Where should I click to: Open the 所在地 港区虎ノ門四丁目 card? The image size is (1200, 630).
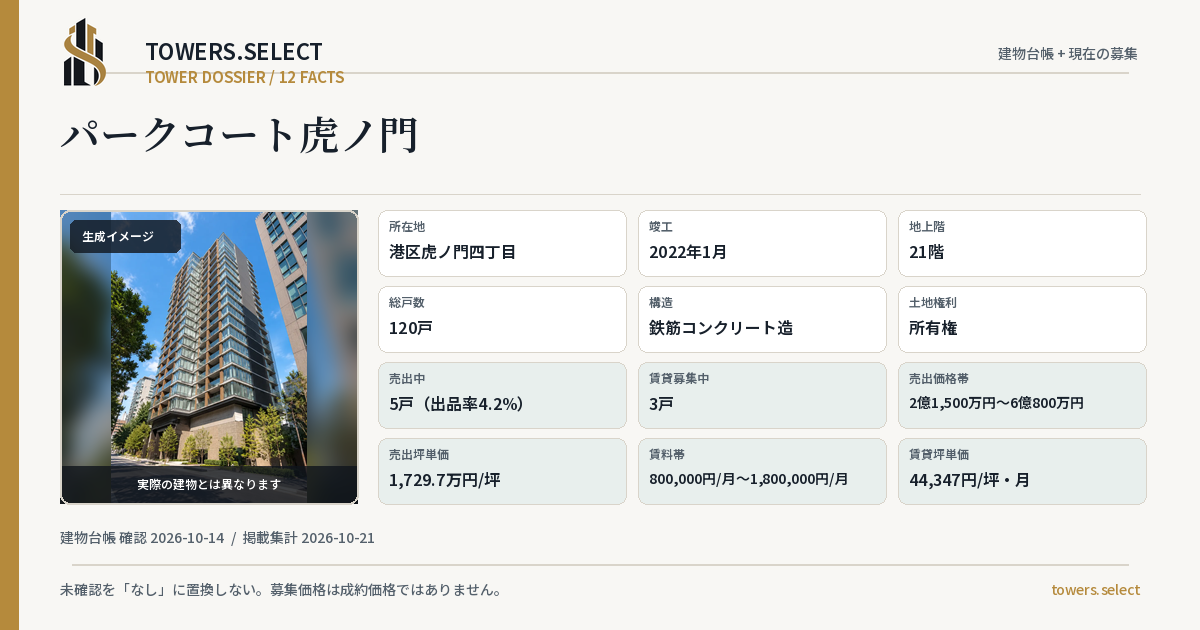click(x=502, y=243)
